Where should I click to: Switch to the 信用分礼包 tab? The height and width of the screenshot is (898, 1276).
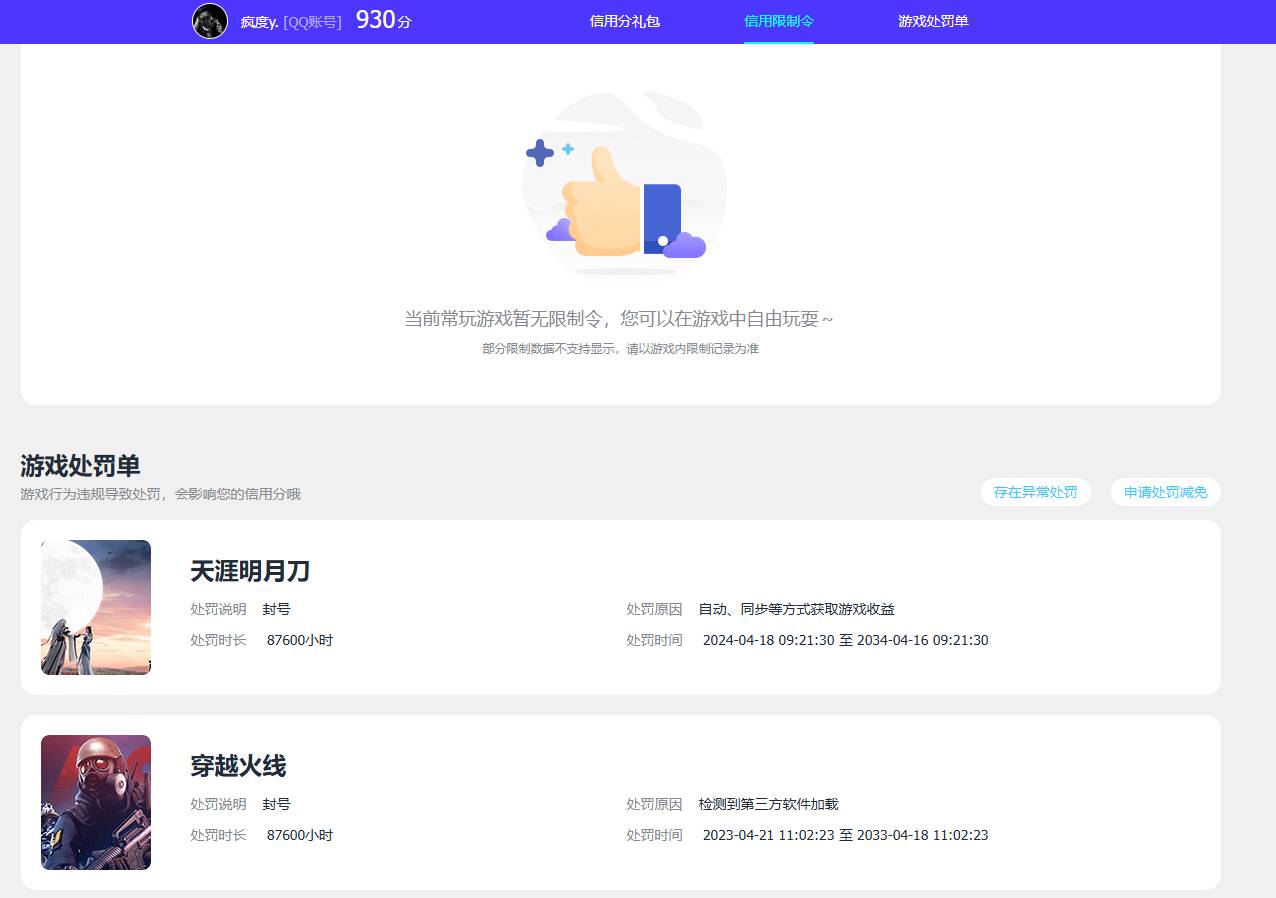624,21
